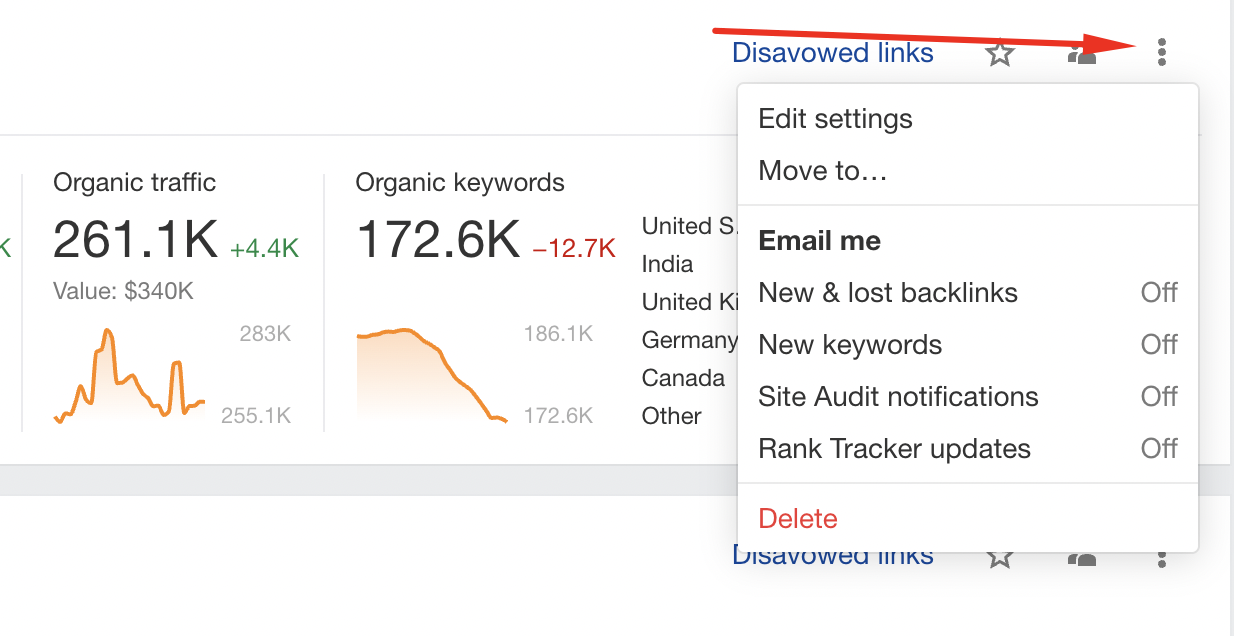1234x636 pixels.
Task: Click the Organic traffic sparkline chart
Action: [130, 377]
